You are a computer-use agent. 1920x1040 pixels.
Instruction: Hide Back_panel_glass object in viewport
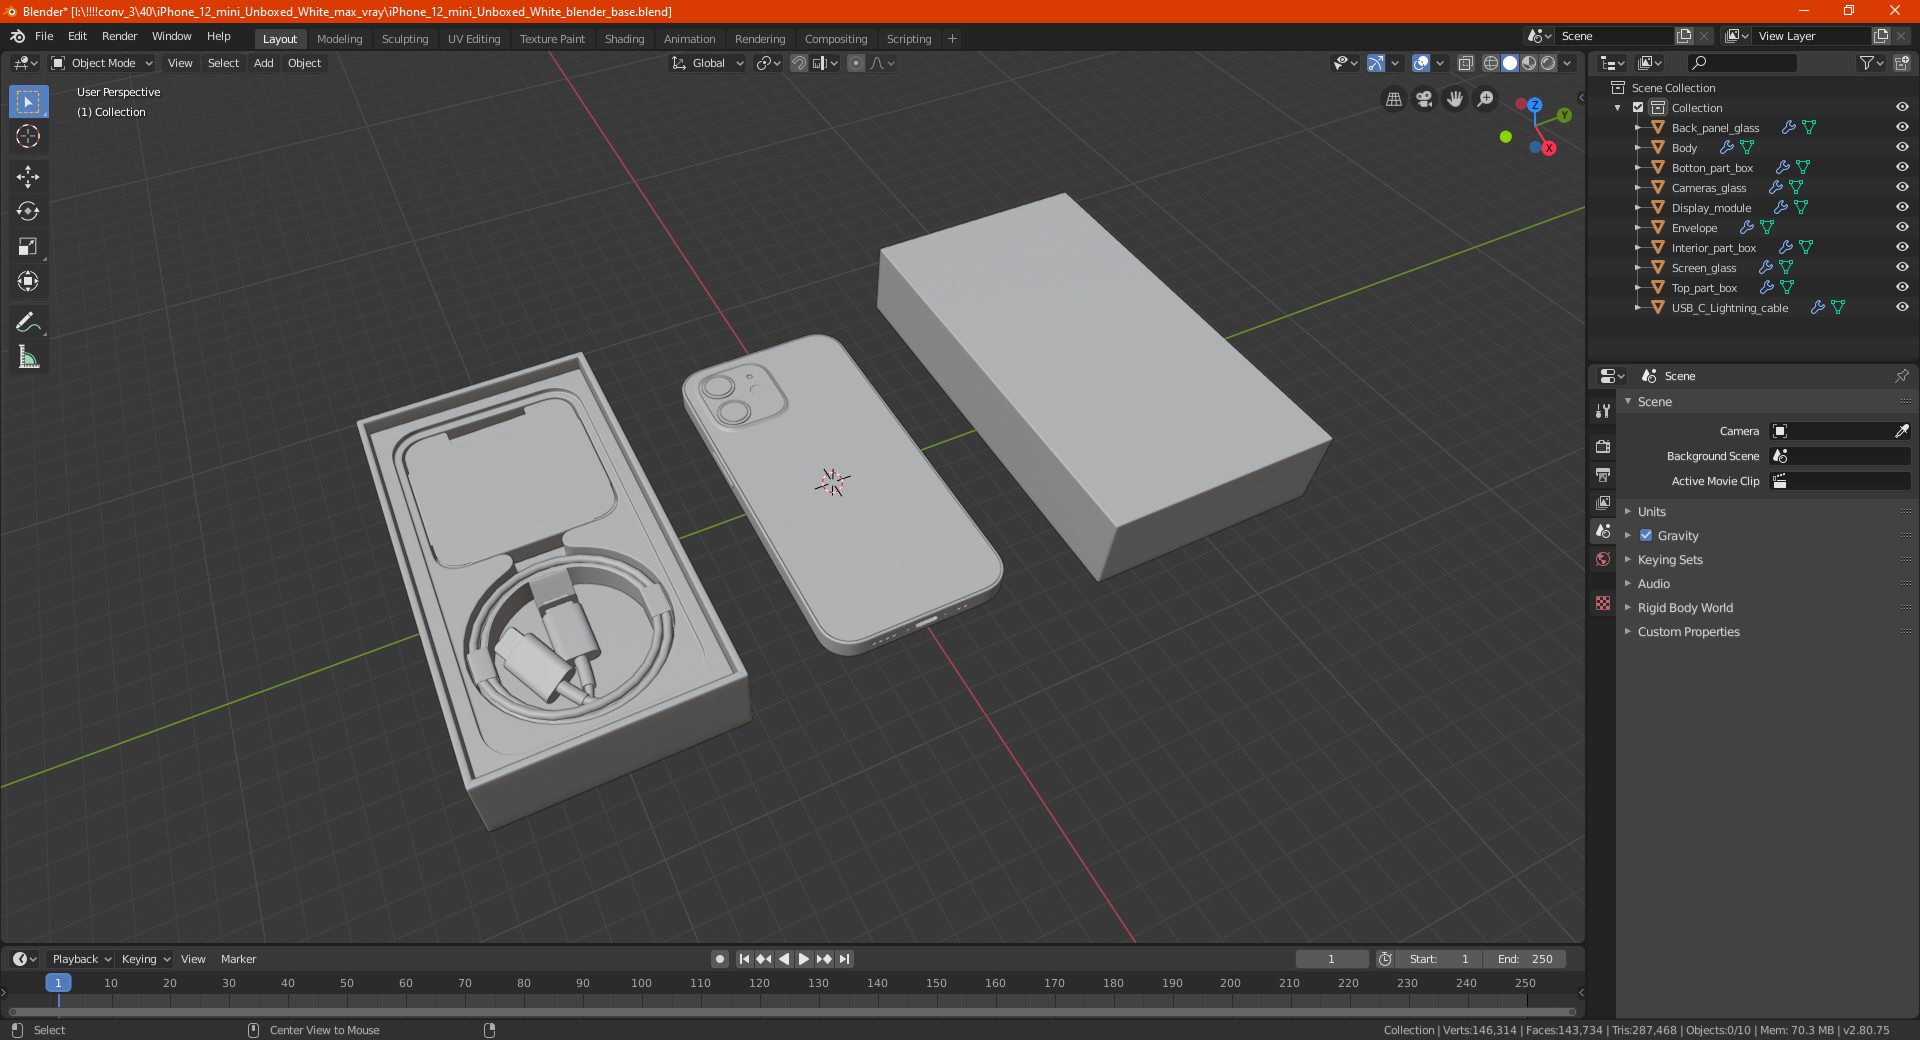click(1902, 128)
